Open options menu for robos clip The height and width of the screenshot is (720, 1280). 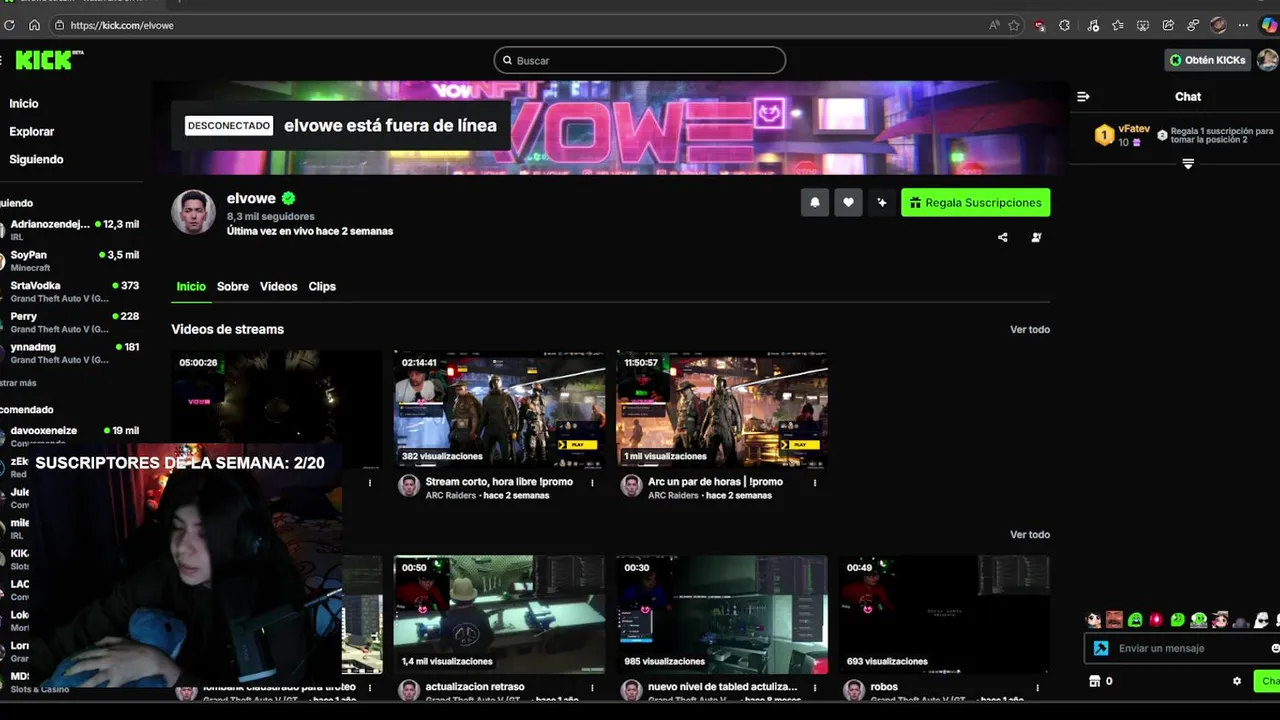[1037, 688]
